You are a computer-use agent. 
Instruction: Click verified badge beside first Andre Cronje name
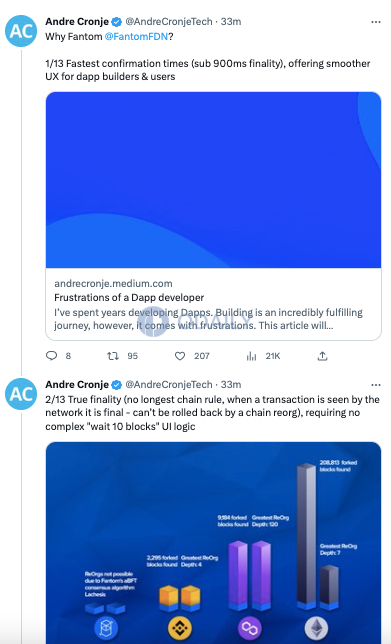tap(117, 21)
